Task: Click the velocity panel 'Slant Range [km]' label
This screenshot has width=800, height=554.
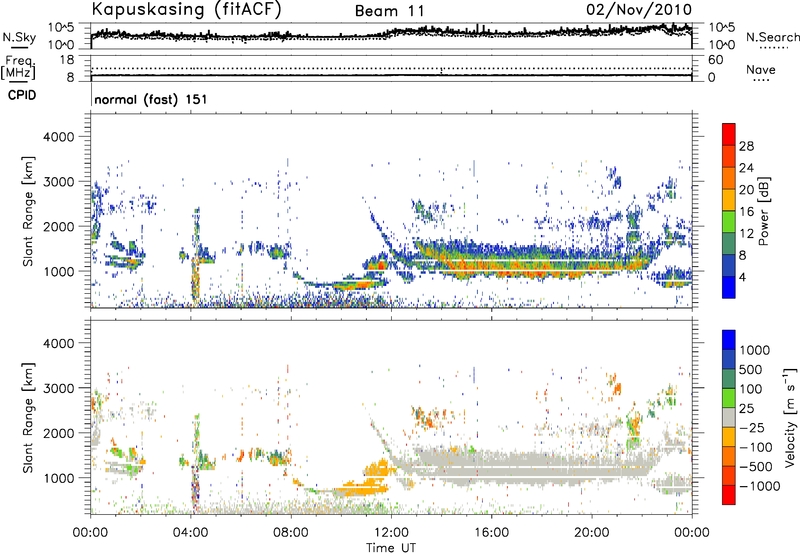Action: pos(28,417)
